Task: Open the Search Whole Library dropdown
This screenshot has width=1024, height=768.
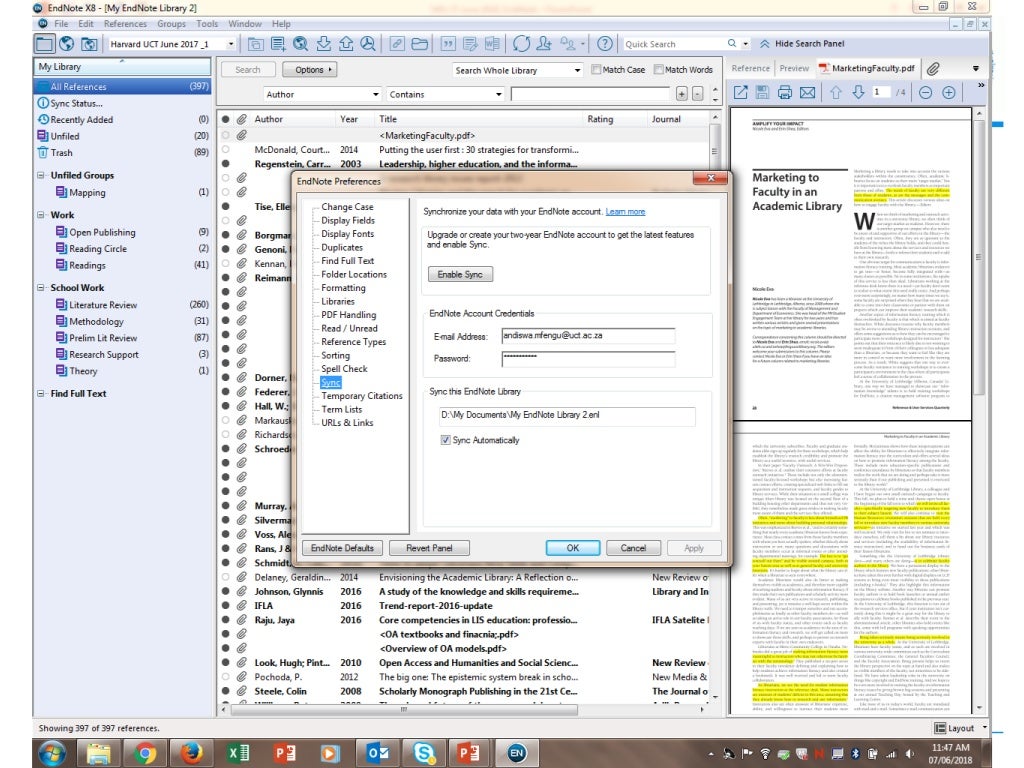Action: coord(577,70)
